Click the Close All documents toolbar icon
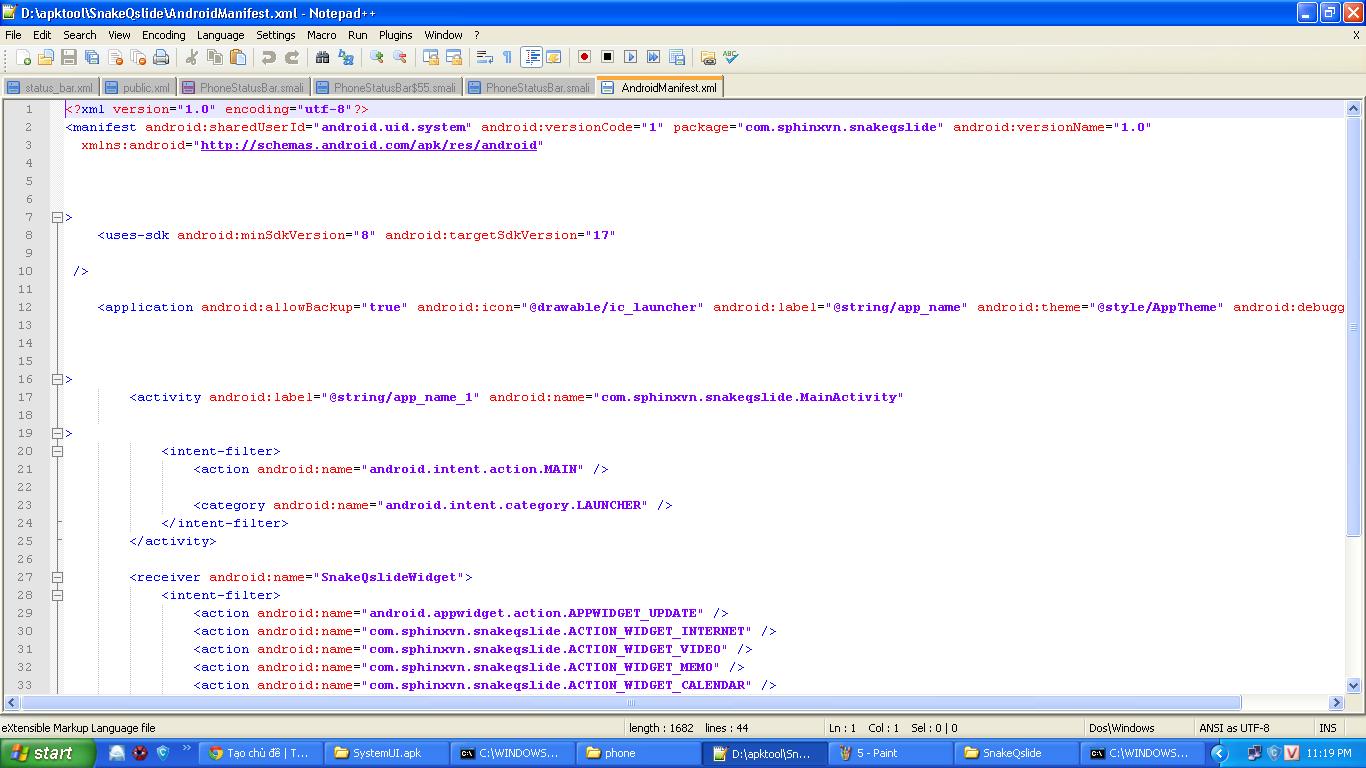The image size is (1366, 768). point(138,58)
